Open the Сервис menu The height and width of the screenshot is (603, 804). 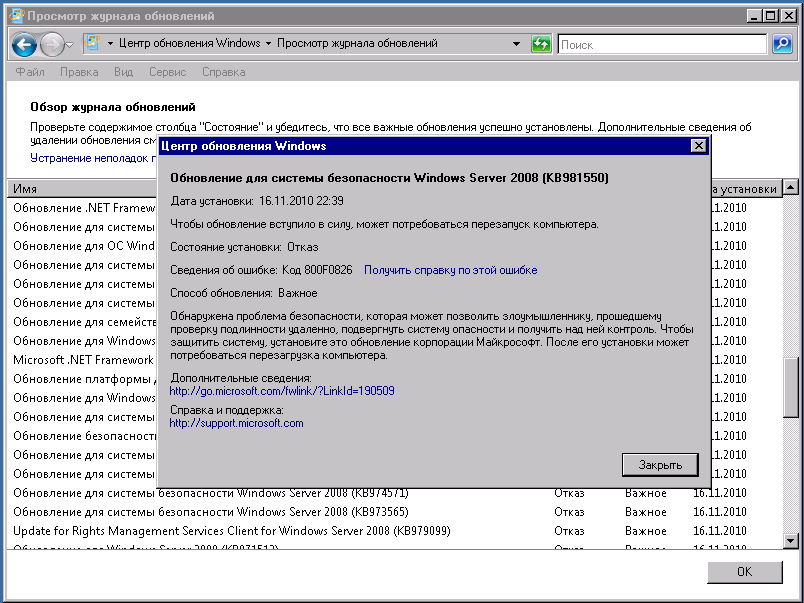click(x=167, y=72)
